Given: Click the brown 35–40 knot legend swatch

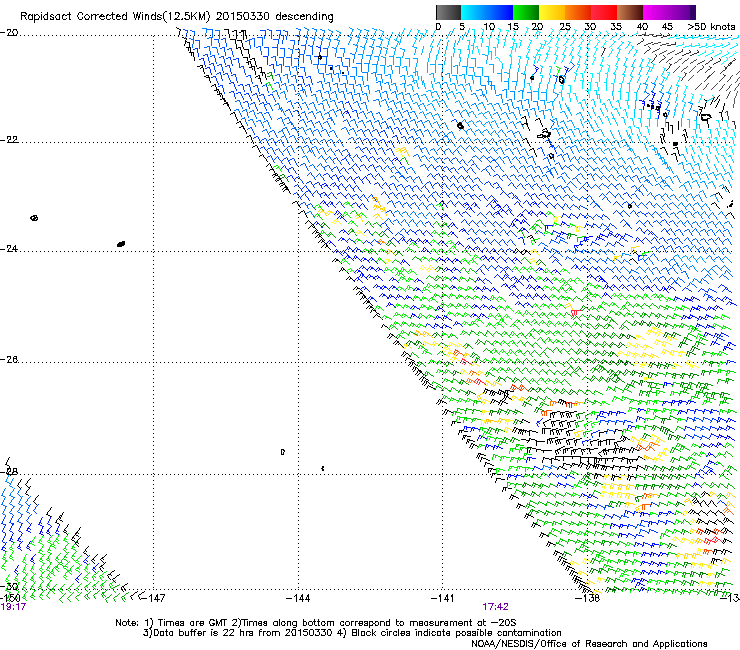Looking at the screenshot, I should click(x=630, y=12).
